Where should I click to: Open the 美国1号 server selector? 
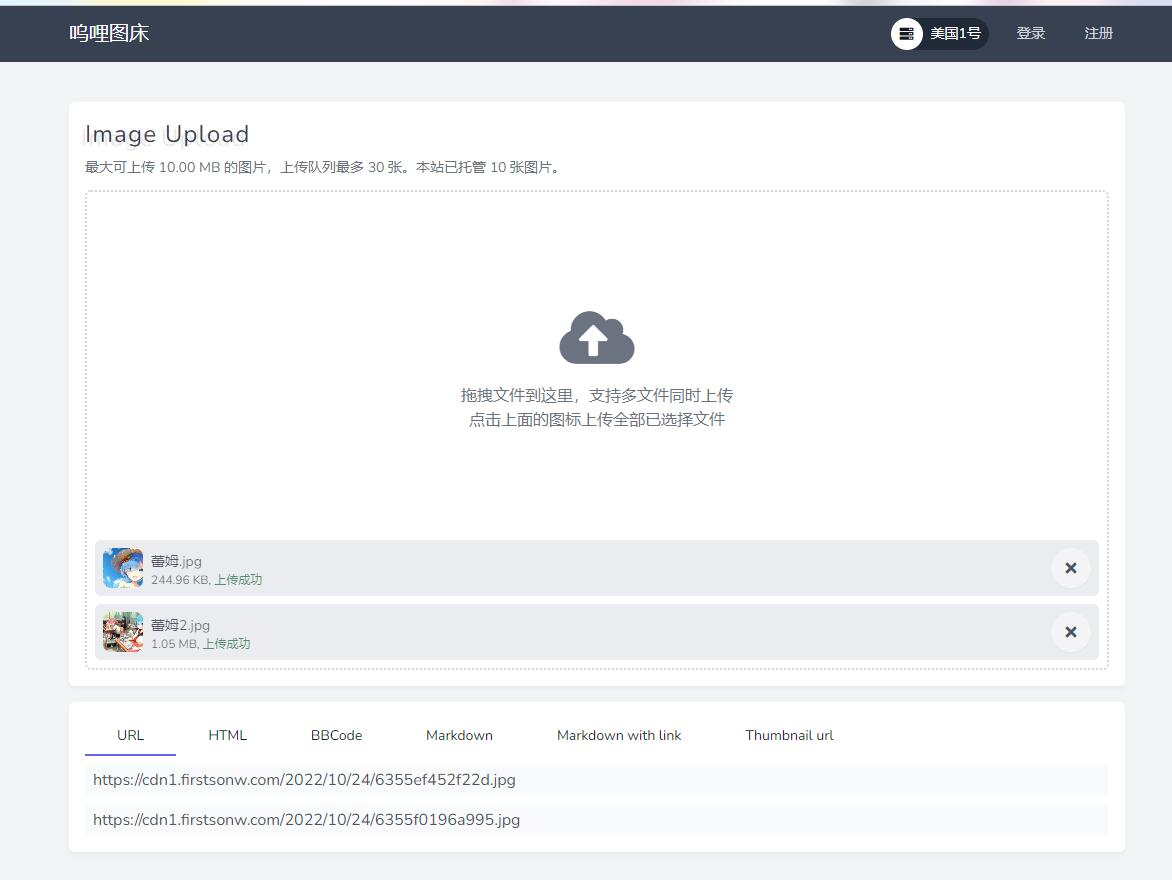tap(940, 34)
